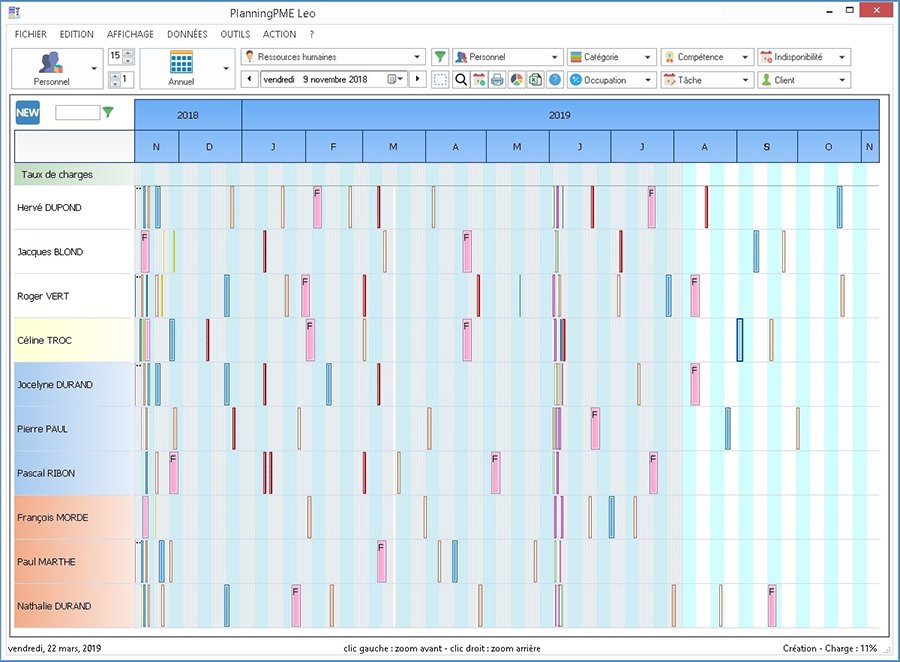Click the calendar icon beside the magnifier
The image size is (900, 662).
pyautogui.click(x=479, y=80)
